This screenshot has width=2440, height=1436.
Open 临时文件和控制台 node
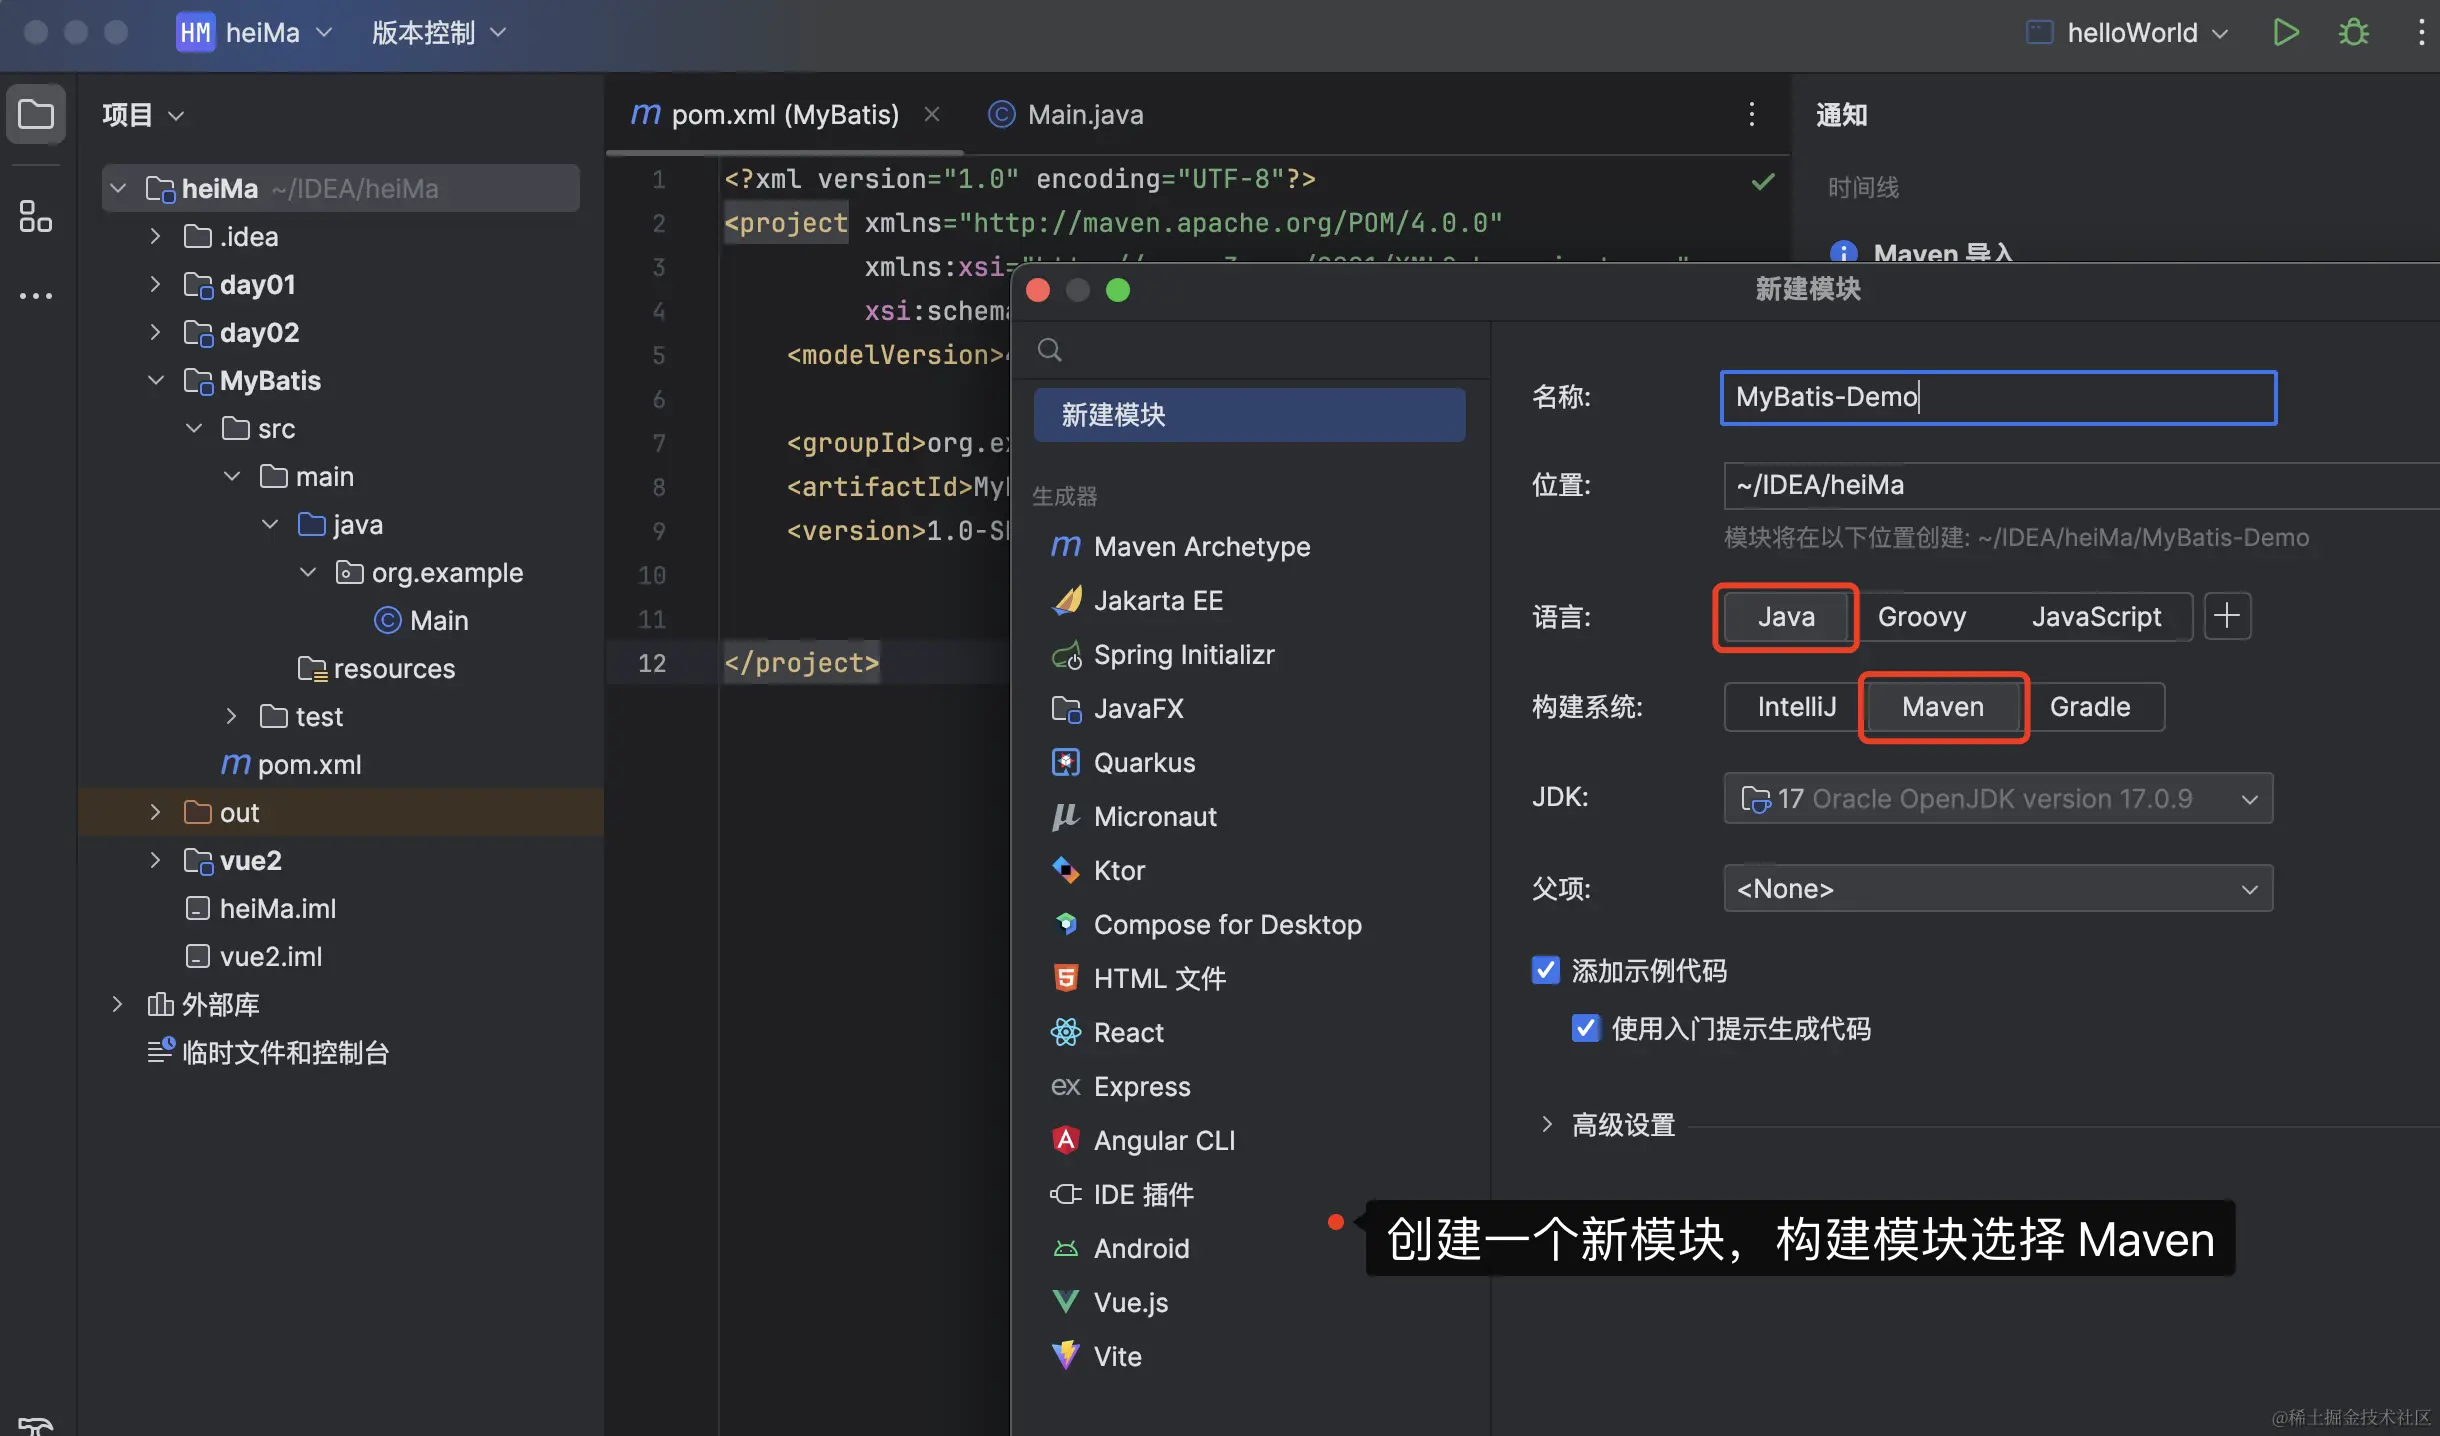(268, 1052)
